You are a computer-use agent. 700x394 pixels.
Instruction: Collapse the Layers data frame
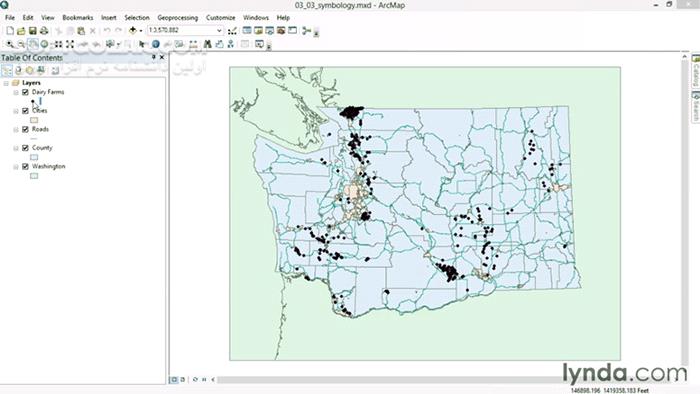tap(6, 83)
